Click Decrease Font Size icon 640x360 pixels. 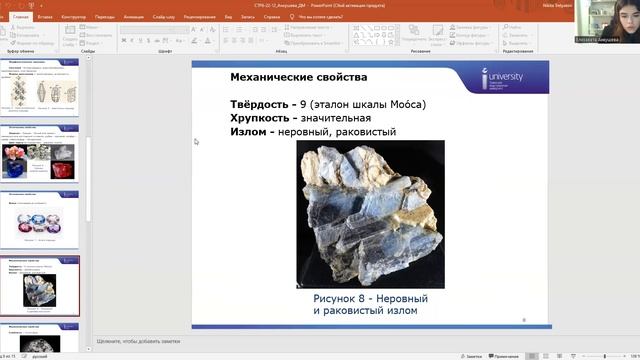[x=202, y=30]
